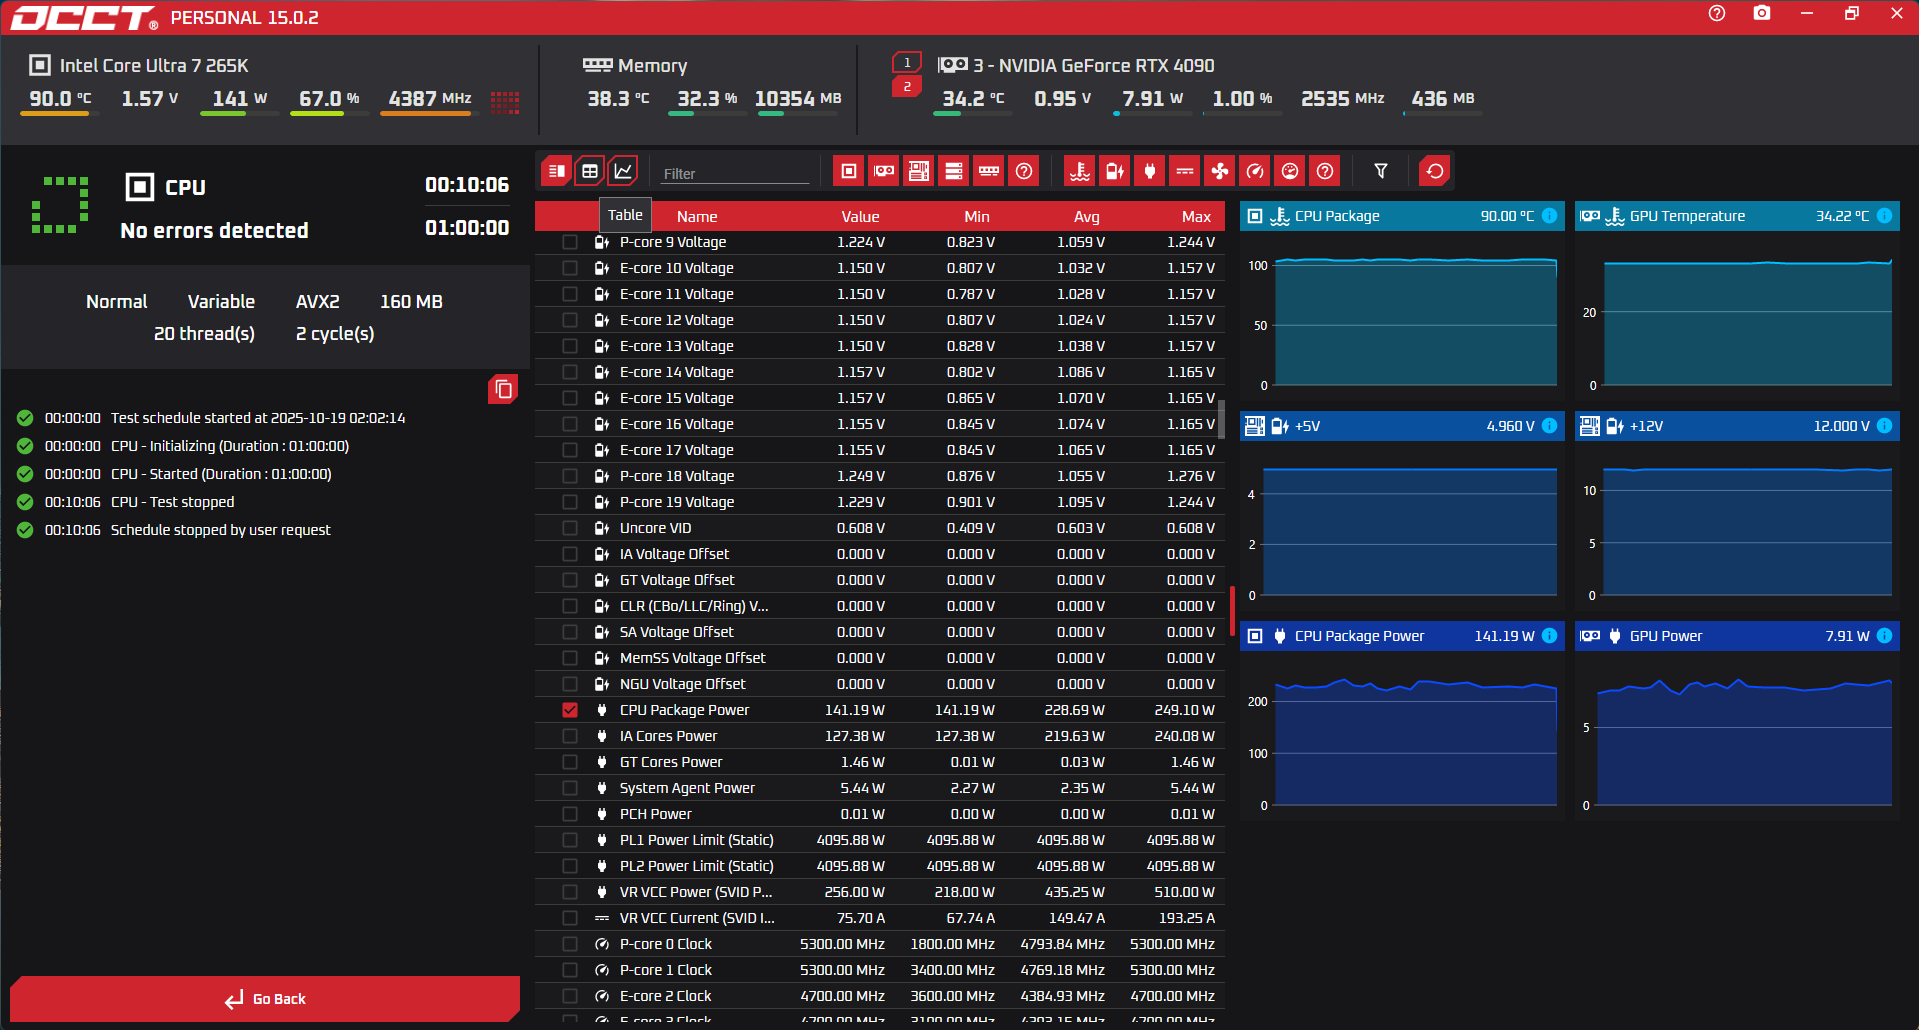Image resolution: width=1919 pixels, height=1030 pixels.
Task: Click the reset min/max values icon
Action: click(1434, 171)
